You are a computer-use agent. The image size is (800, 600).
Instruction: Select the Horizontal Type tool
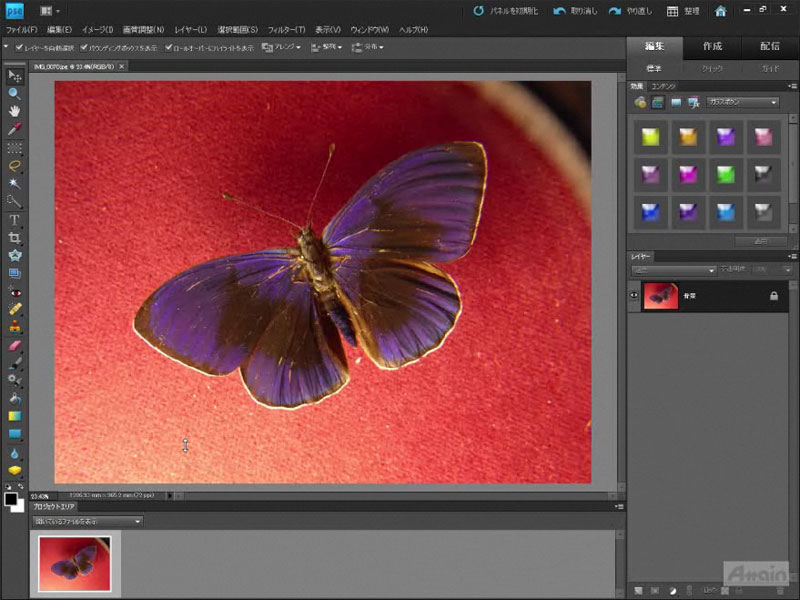click(14, 219)
